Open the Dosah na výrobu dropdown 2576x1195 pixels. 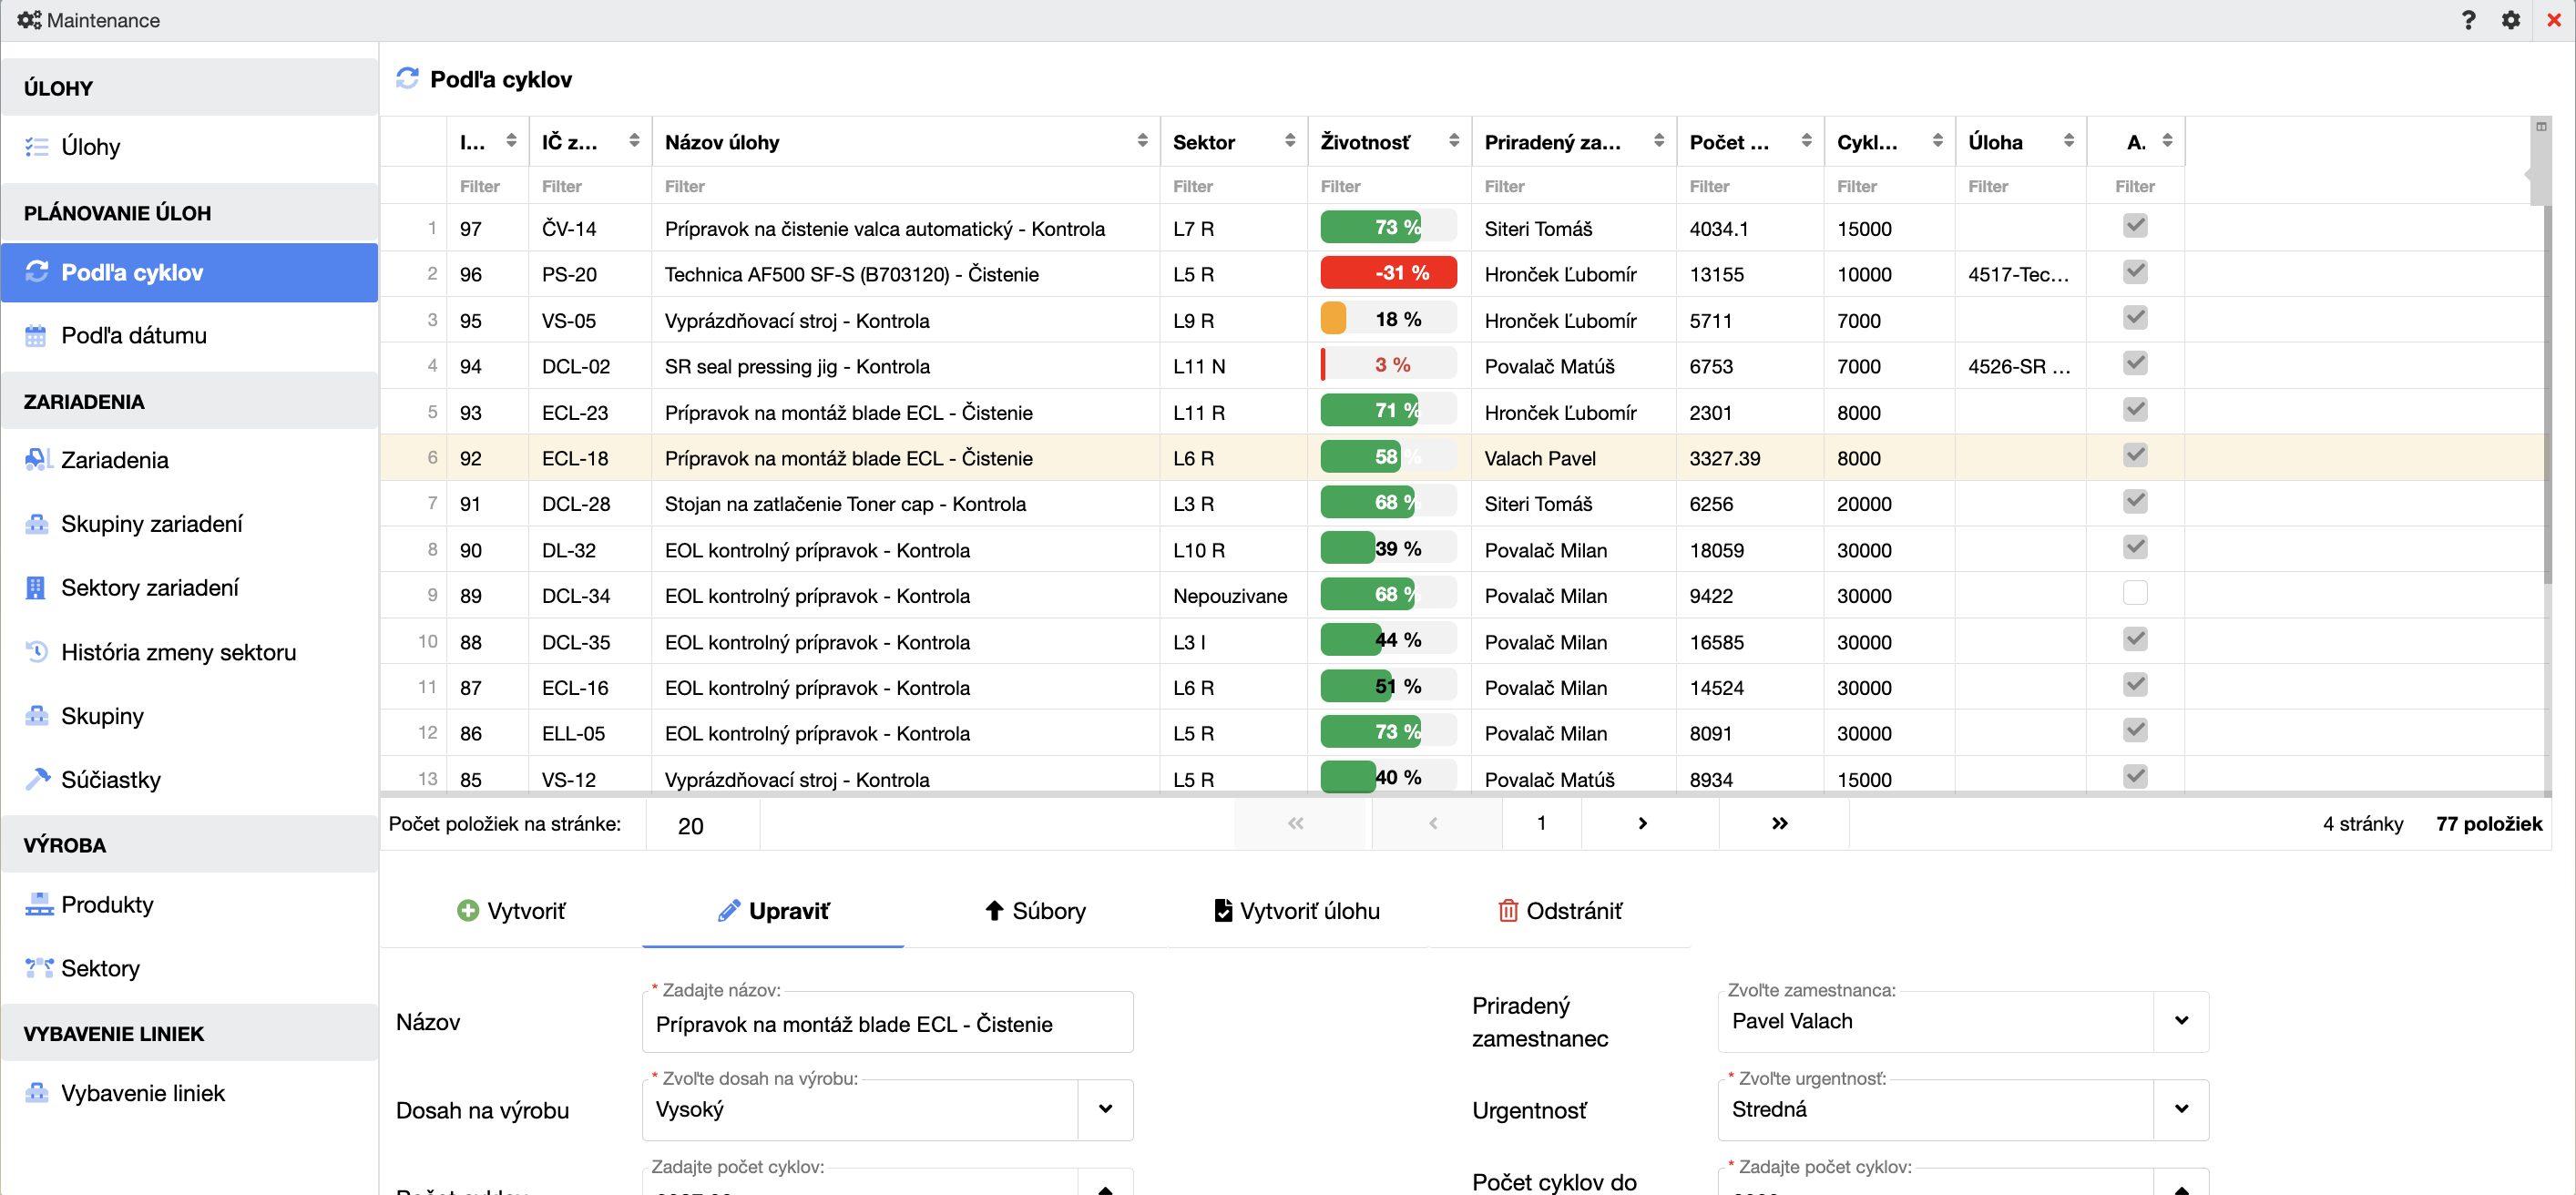coord(1105,1108)
